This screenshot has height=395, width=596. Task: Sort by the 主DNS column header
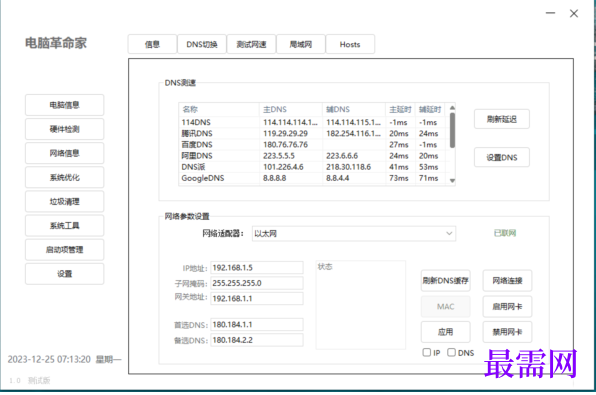tap(291, 109)
